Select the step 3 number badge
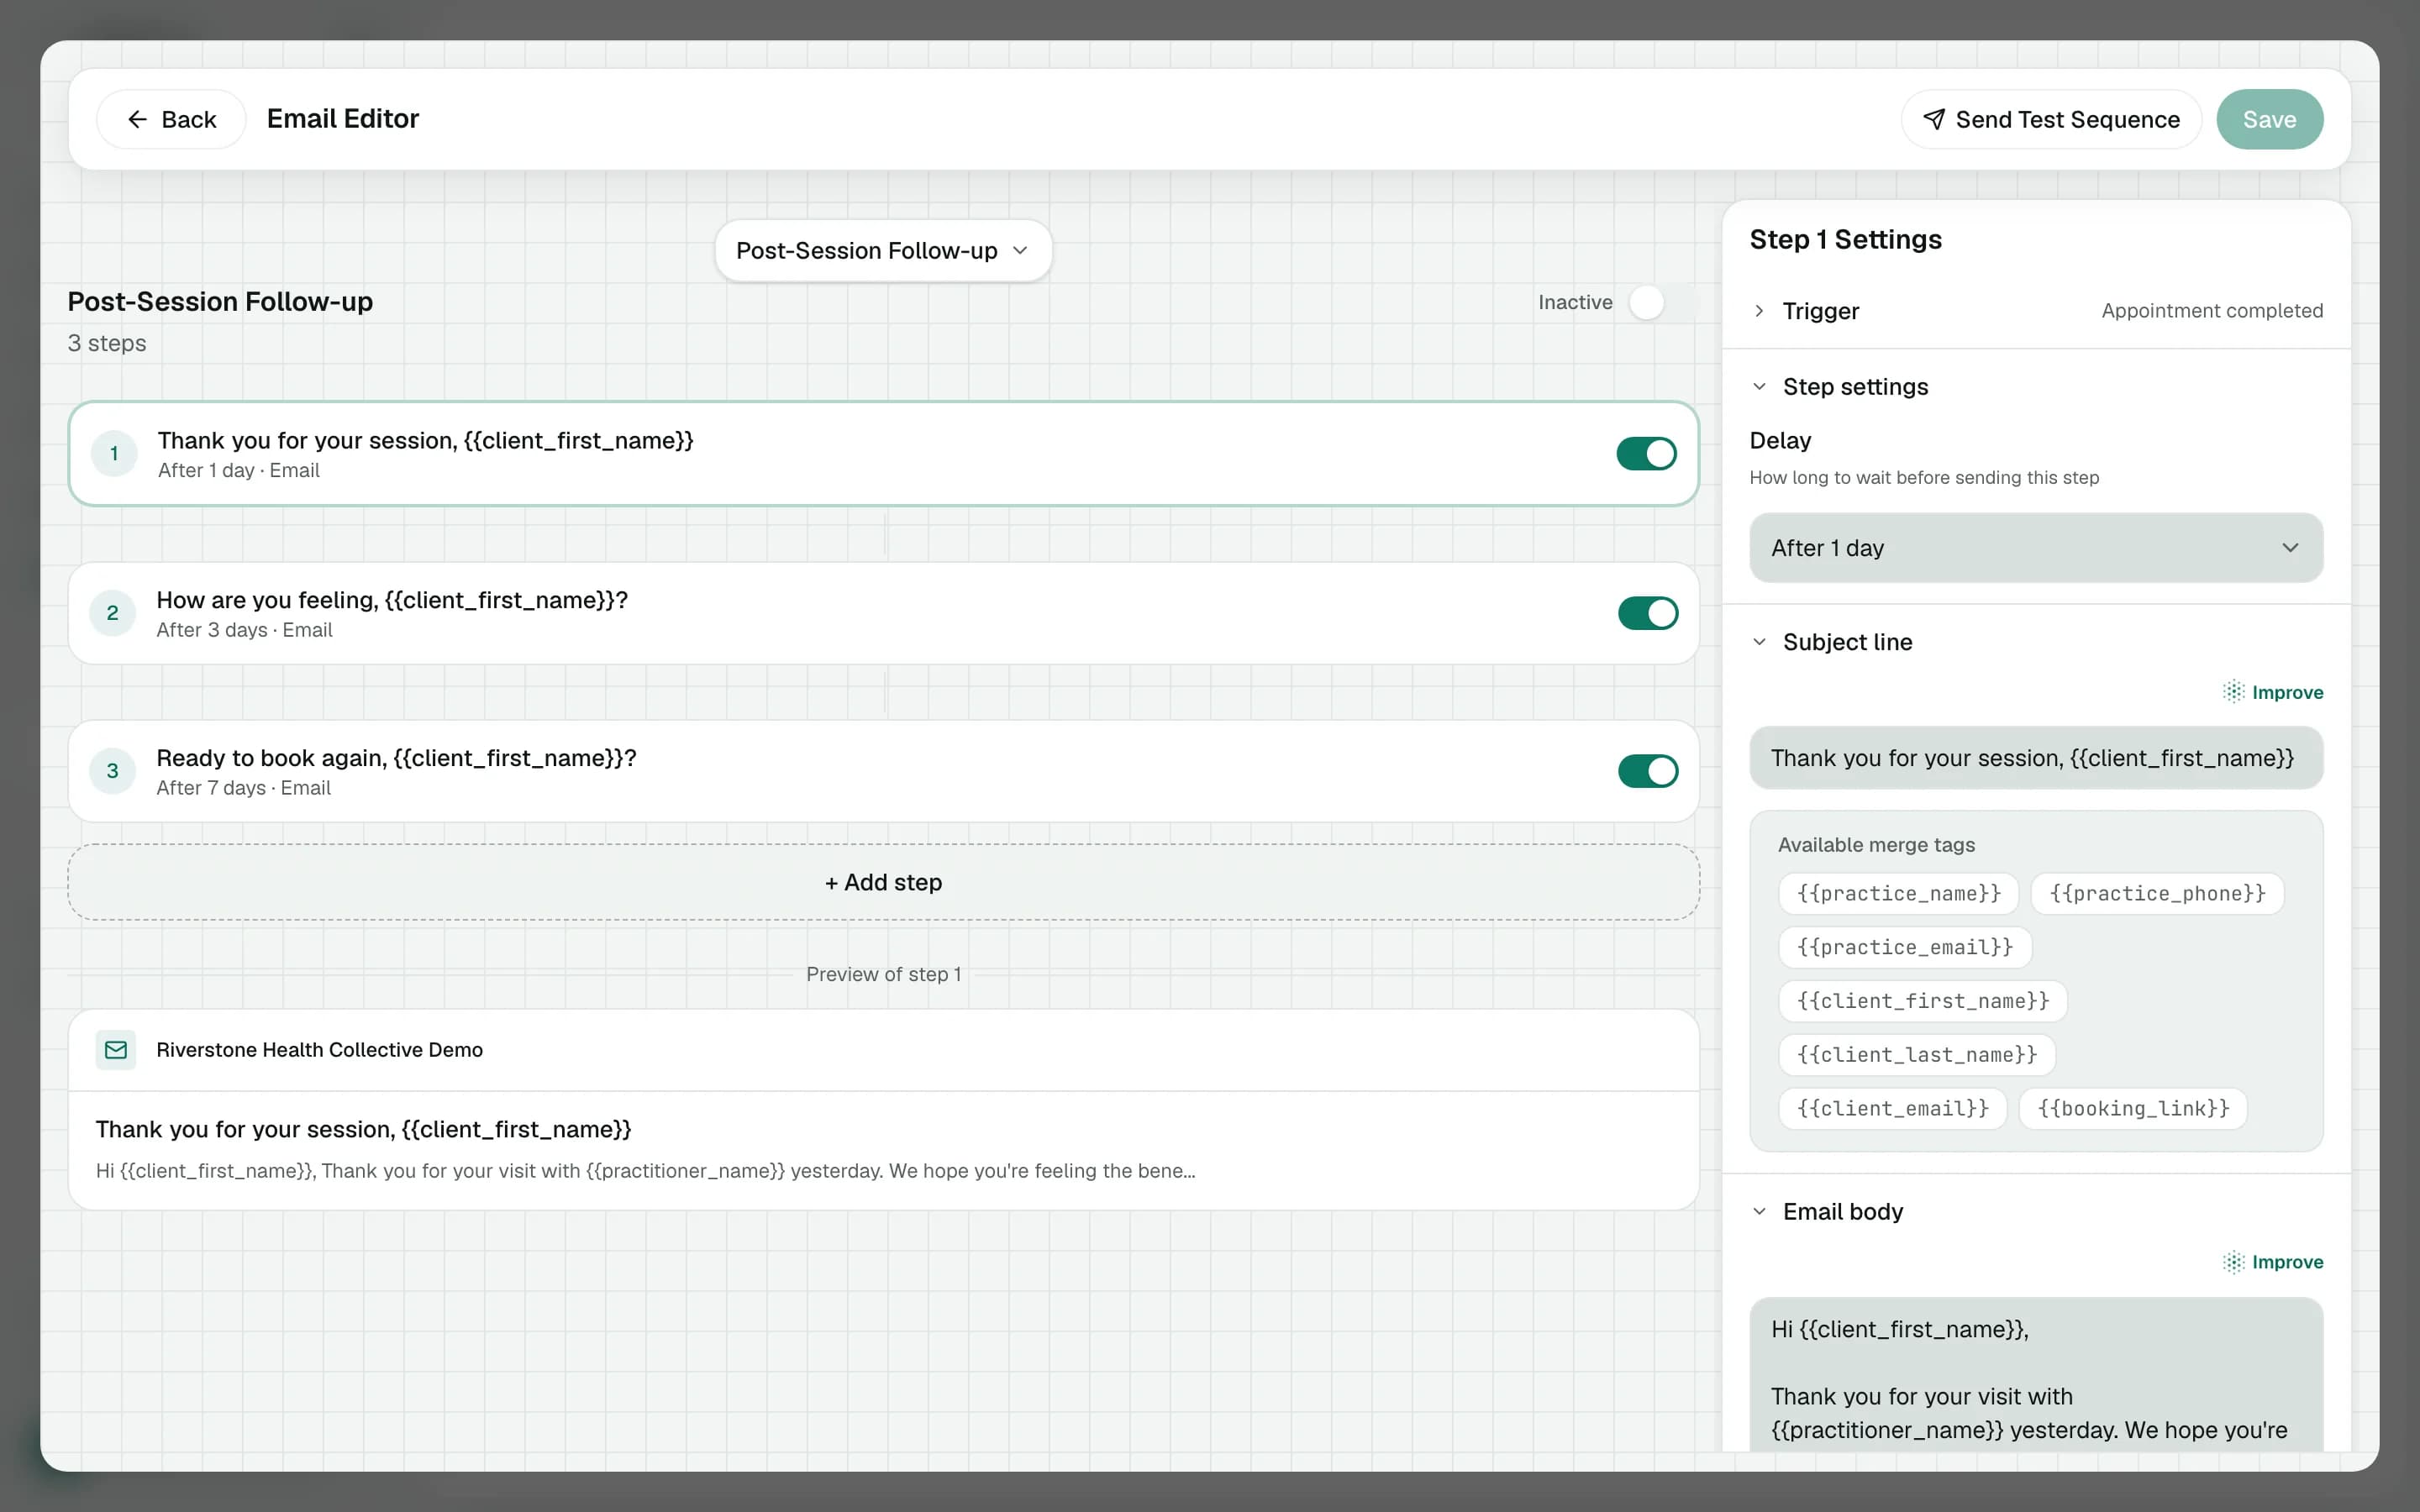 coord(112,771)
